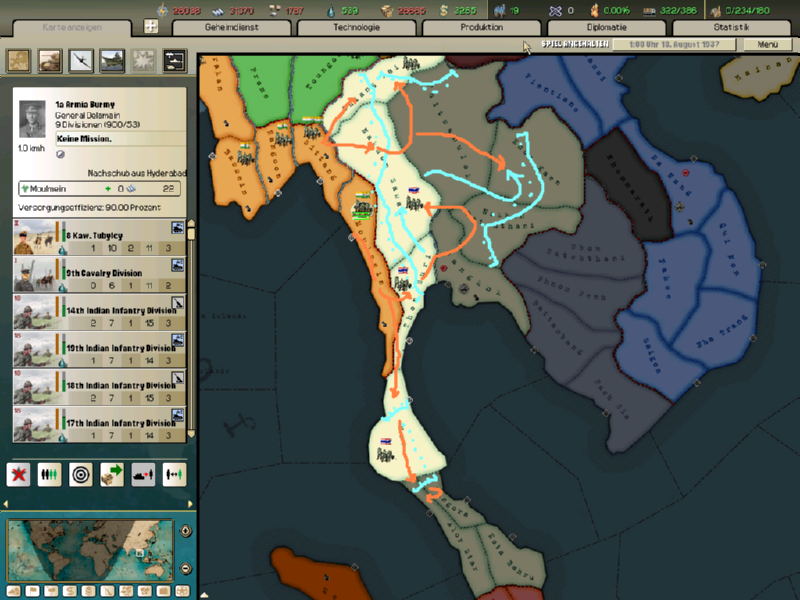Viewport: 800px width, 600px height.
Task: Click the minimap zoom-in round button
Action: [x=186, y=531]
